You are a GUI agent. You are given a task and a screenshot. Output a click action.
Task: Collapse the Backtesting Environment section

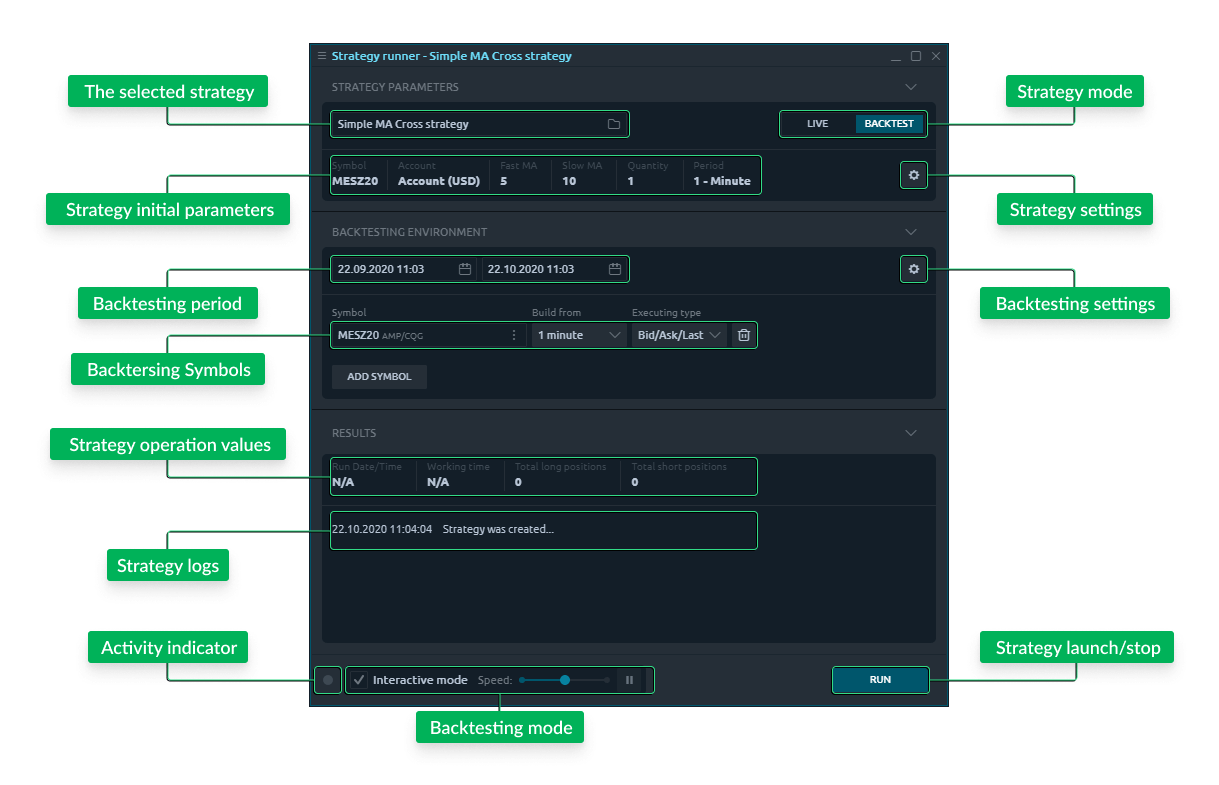910,232
